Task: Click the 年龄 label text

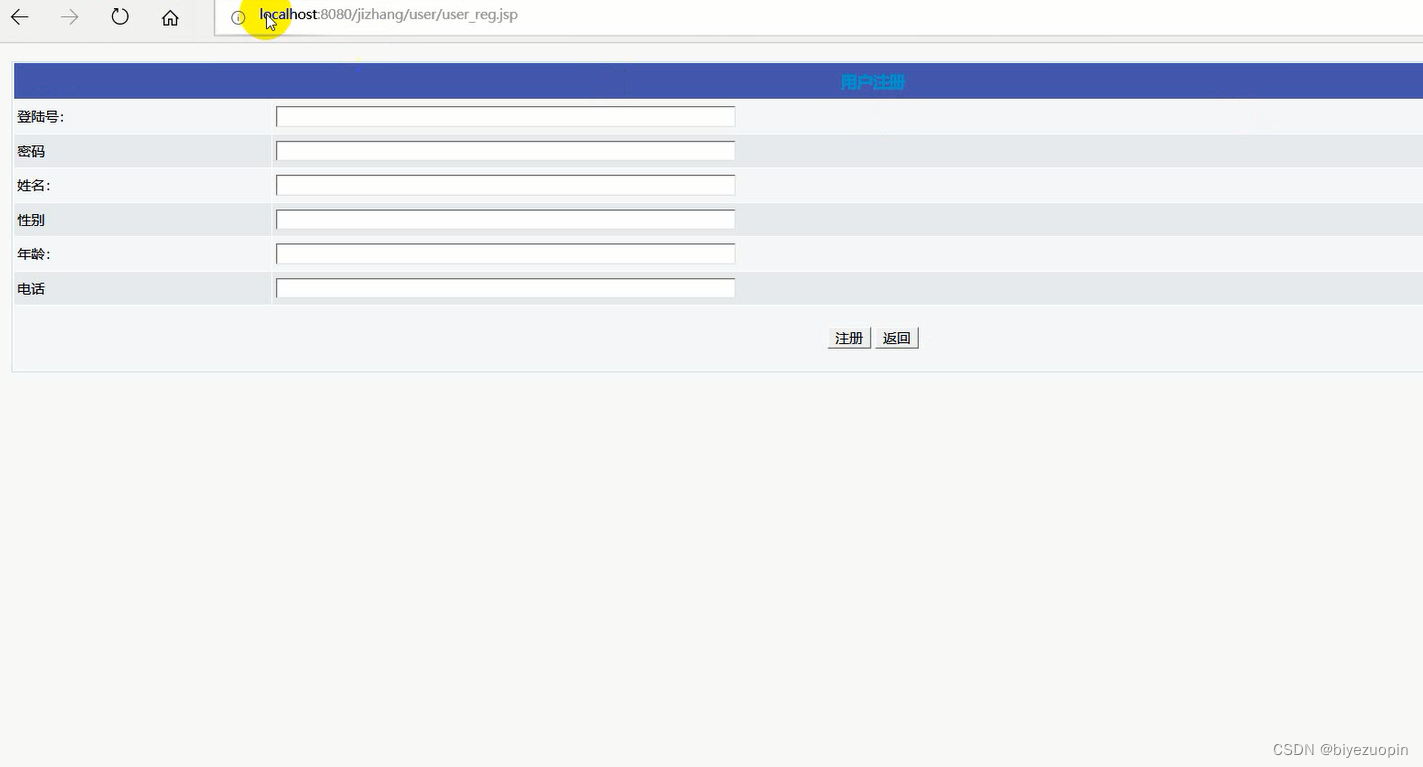Action: coord(33,254)
